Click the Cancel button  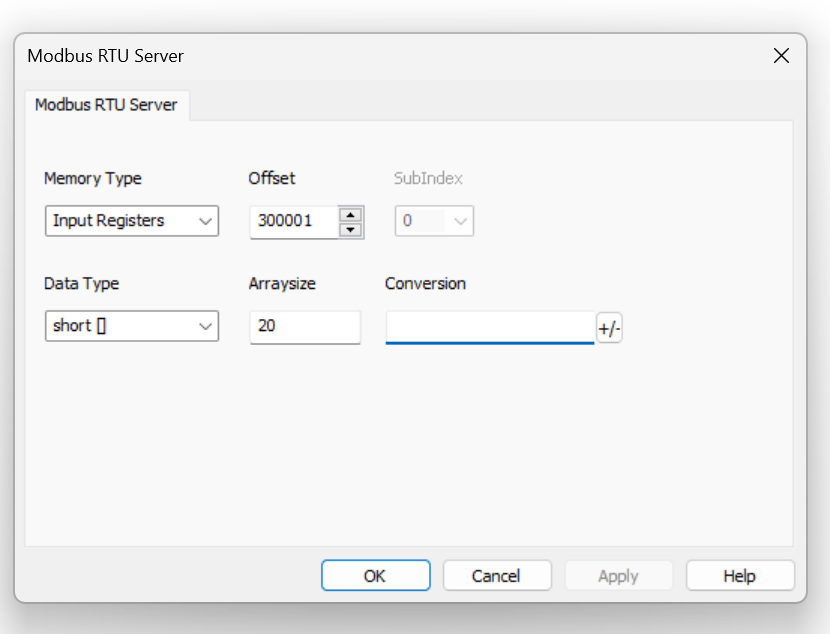coord(497,575)
